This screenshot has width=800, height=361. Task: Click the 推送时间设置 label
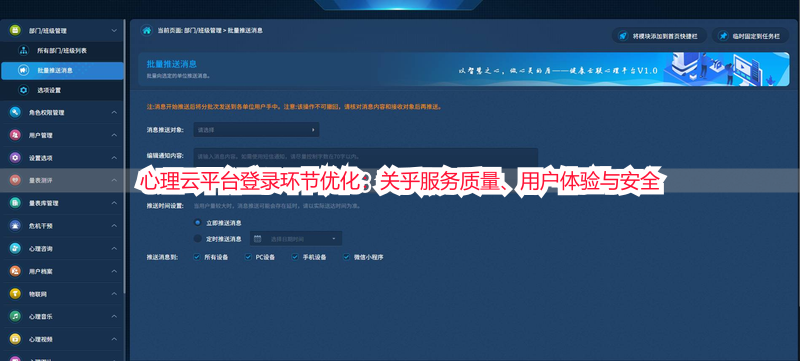pos(165,206)
